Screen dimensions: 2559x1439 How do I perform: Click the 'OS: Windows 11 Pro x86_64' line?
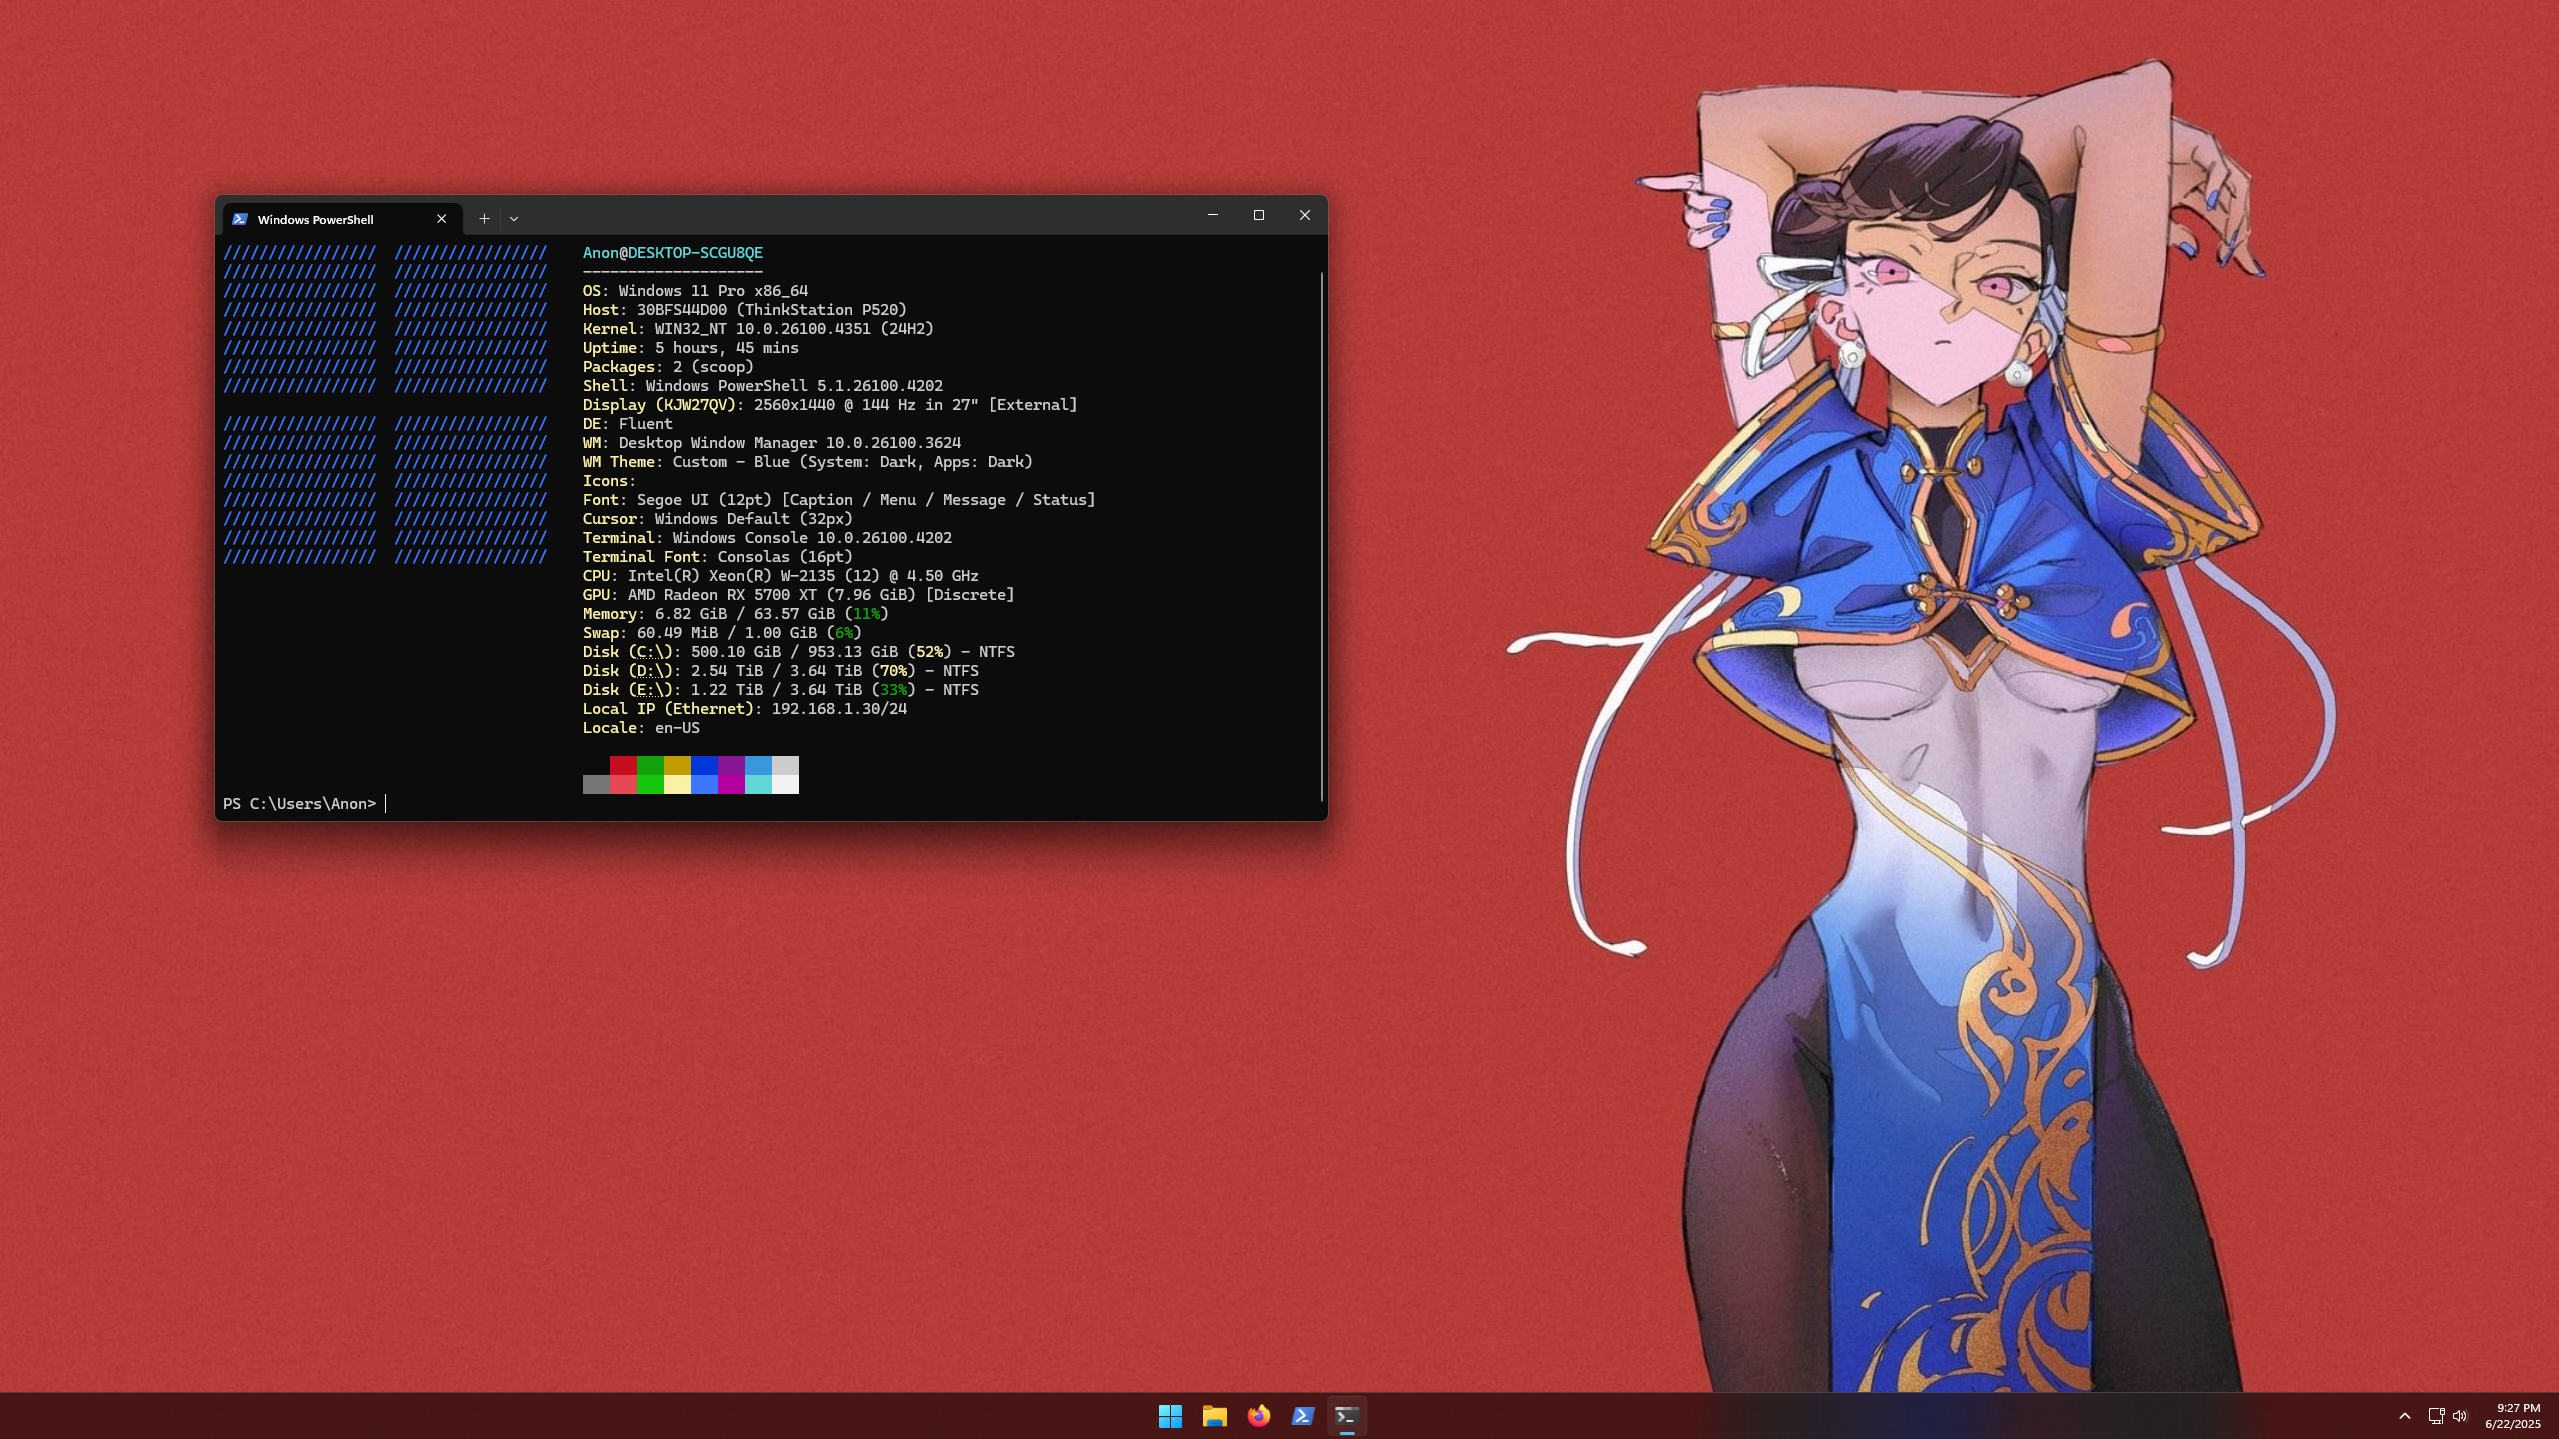695,291
